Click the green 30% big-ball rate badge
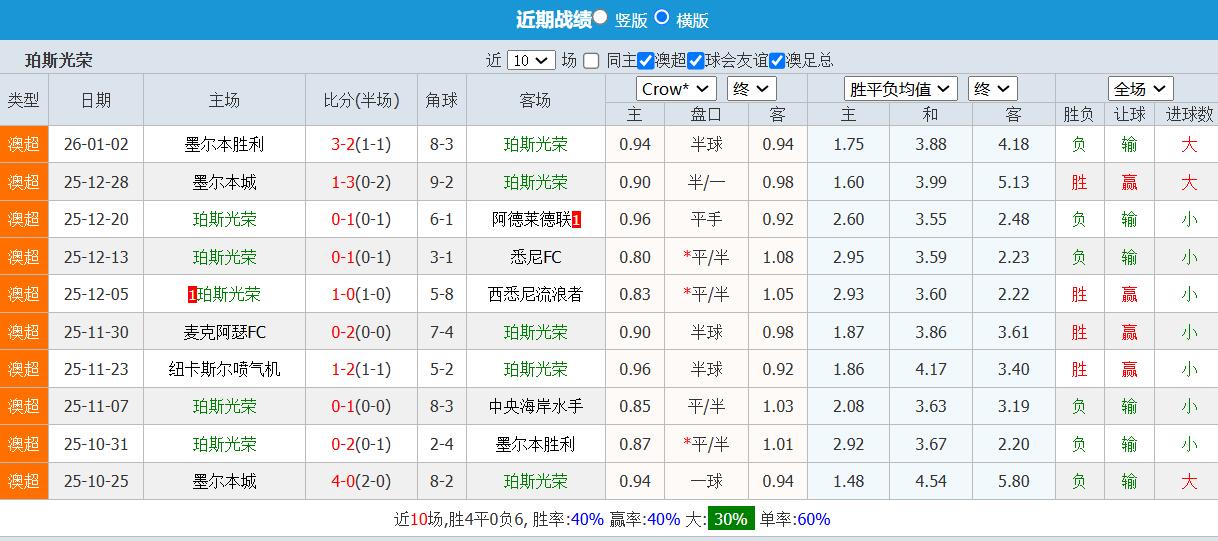Image resolution: width=1218 pixels, height=541 pixels. [731, 519]
